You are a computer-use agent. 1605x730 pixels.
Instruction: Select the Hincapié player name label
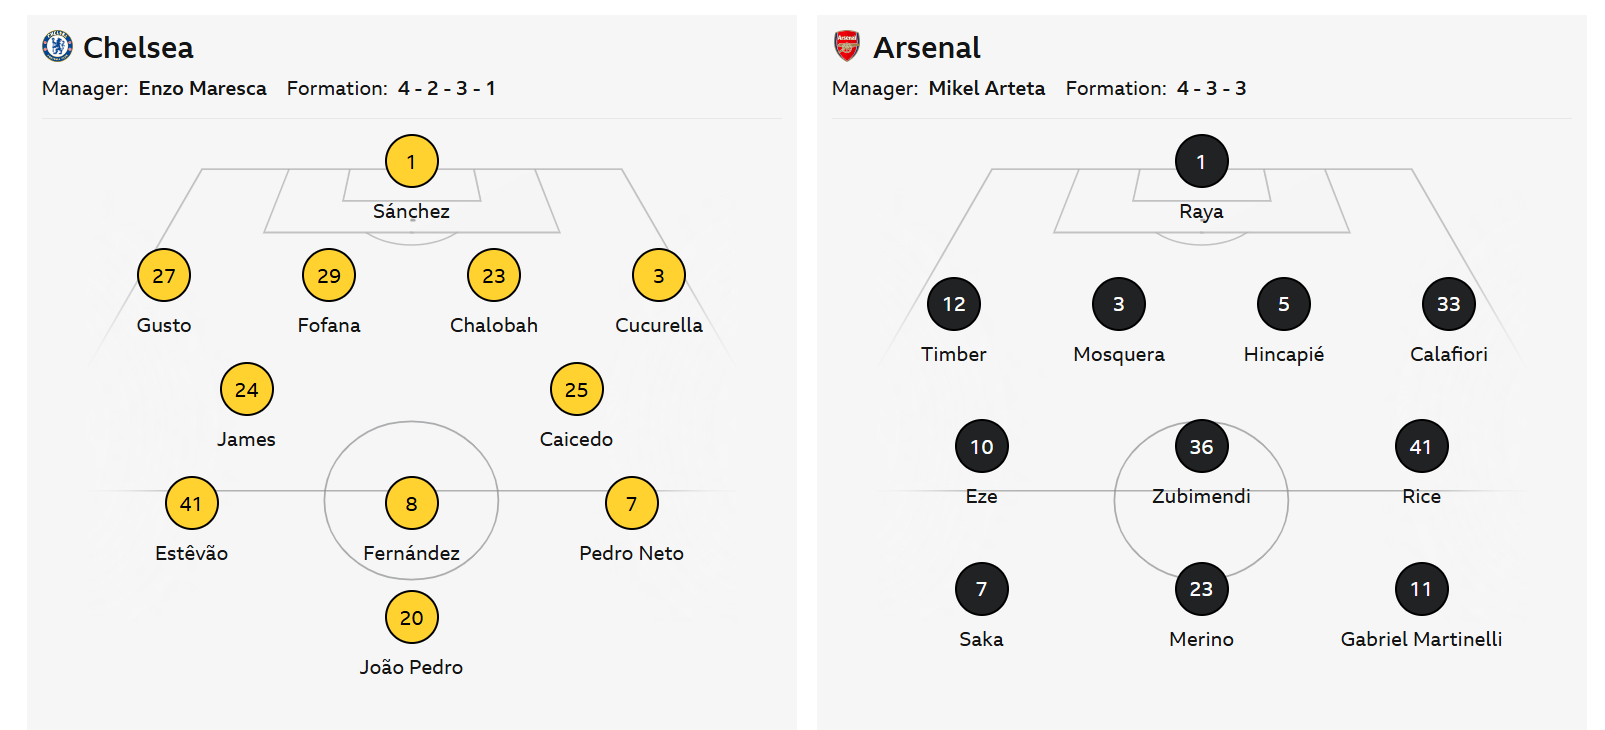coord(1283,354)
